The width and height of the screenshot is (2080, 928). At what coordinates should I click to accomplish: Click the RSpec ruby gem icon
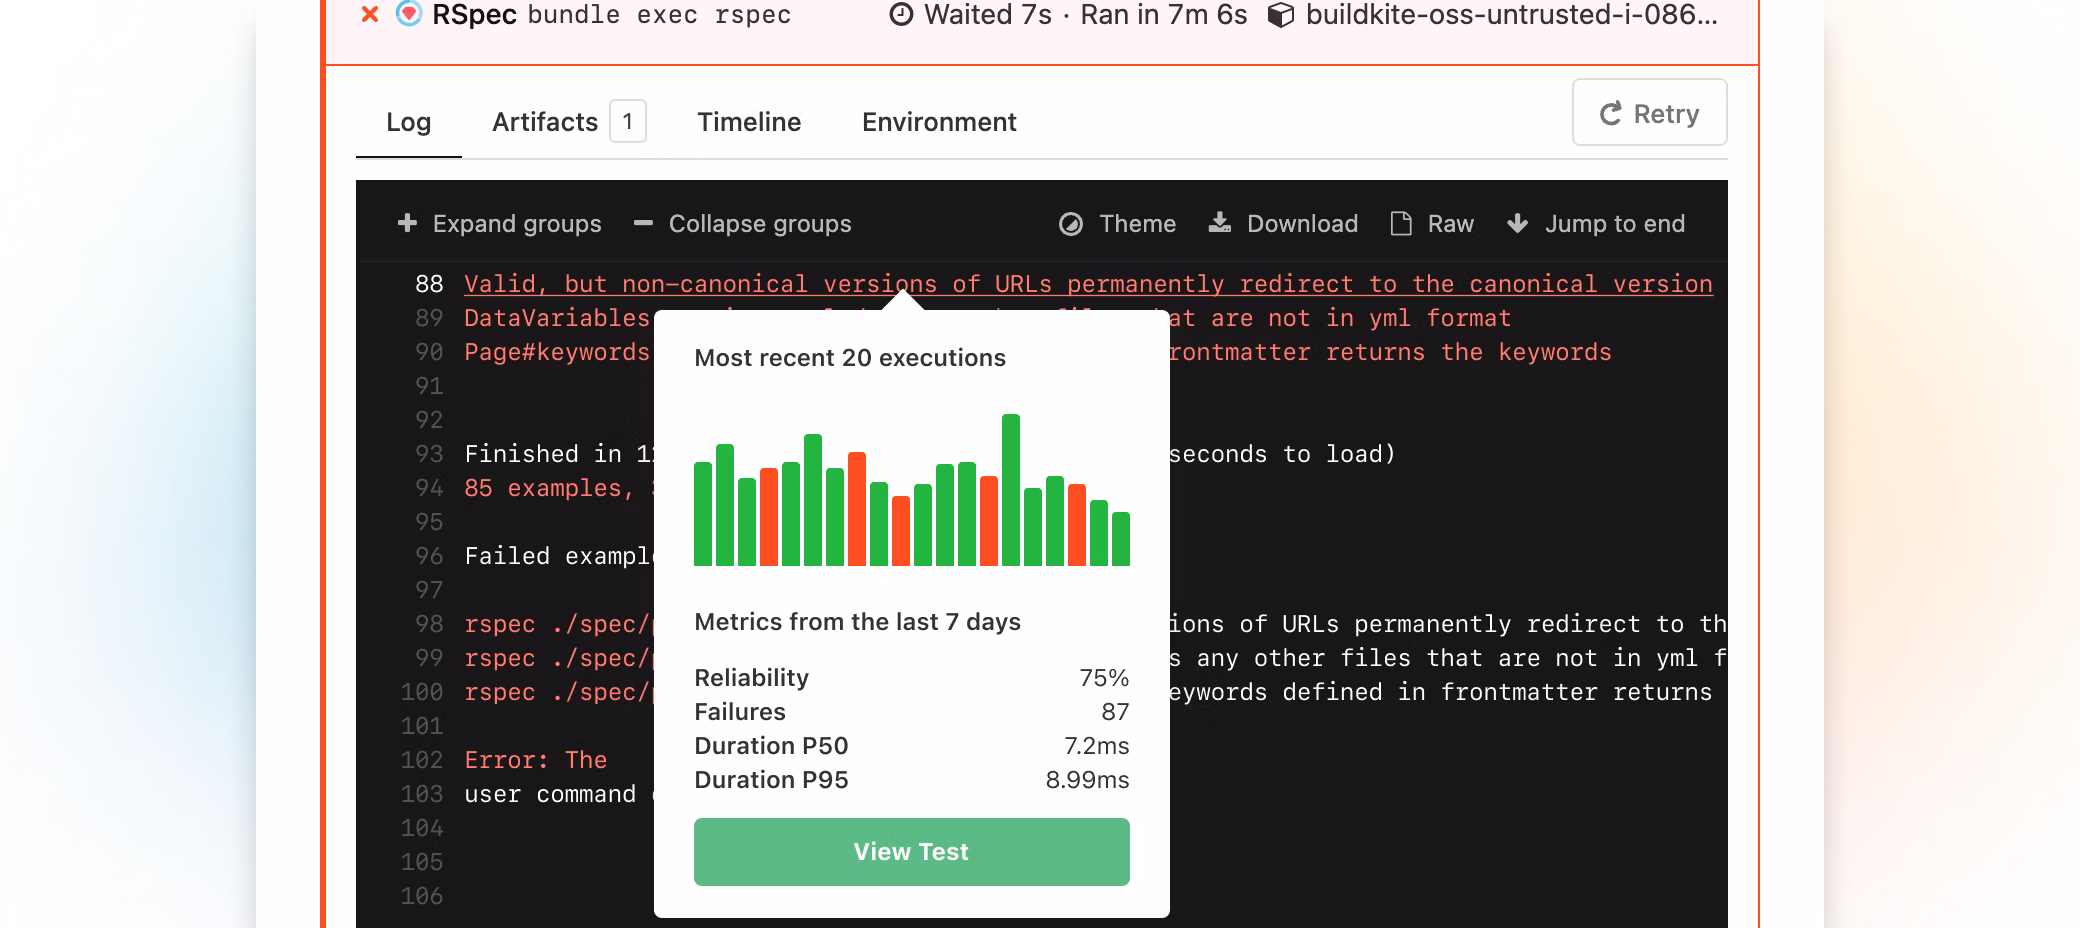pyautogui.click(x=409, y=14)
